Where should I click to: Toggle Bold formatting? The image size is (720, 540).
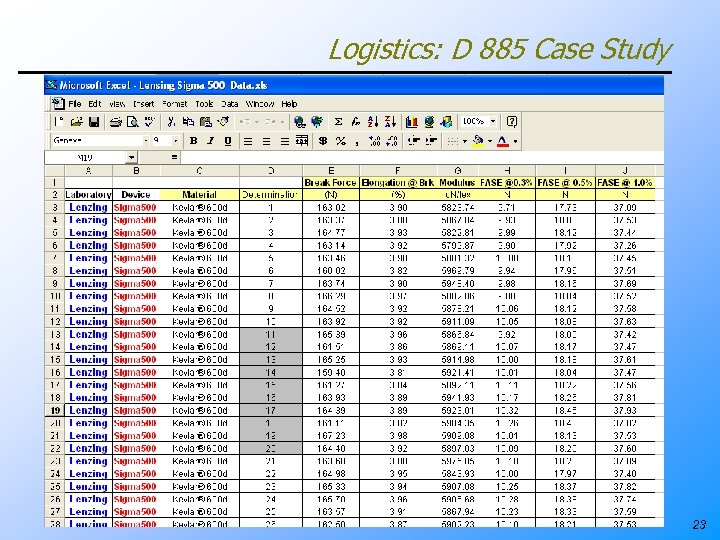(x=193, y=141)
